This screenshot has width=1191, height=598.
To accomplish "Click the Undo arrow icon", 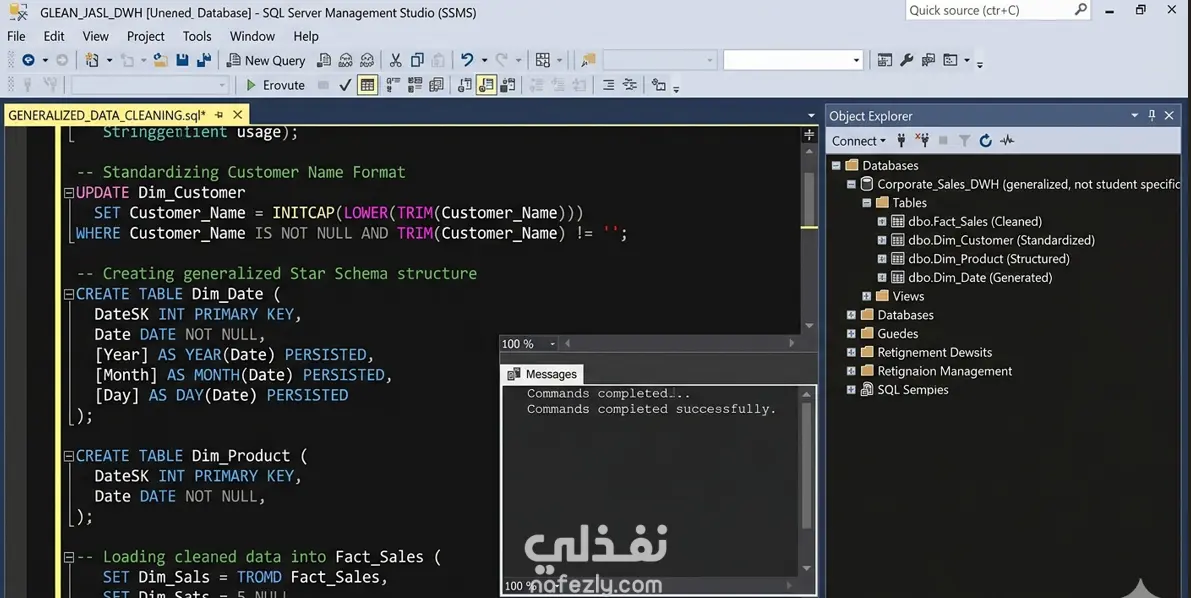I will (467, 60).
